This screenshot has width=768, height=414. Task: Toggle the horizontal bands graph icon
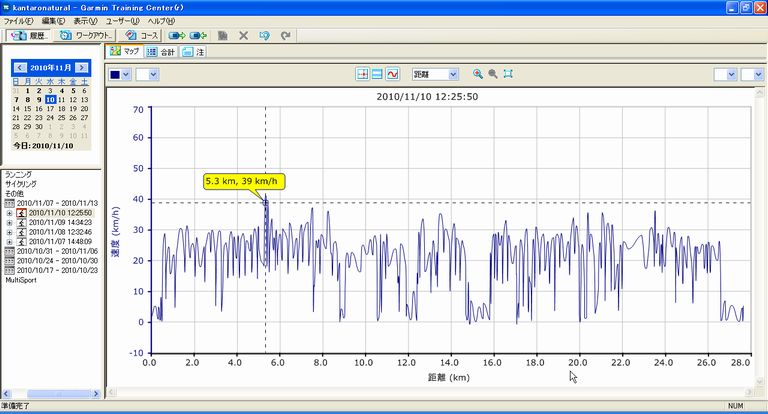377,74
